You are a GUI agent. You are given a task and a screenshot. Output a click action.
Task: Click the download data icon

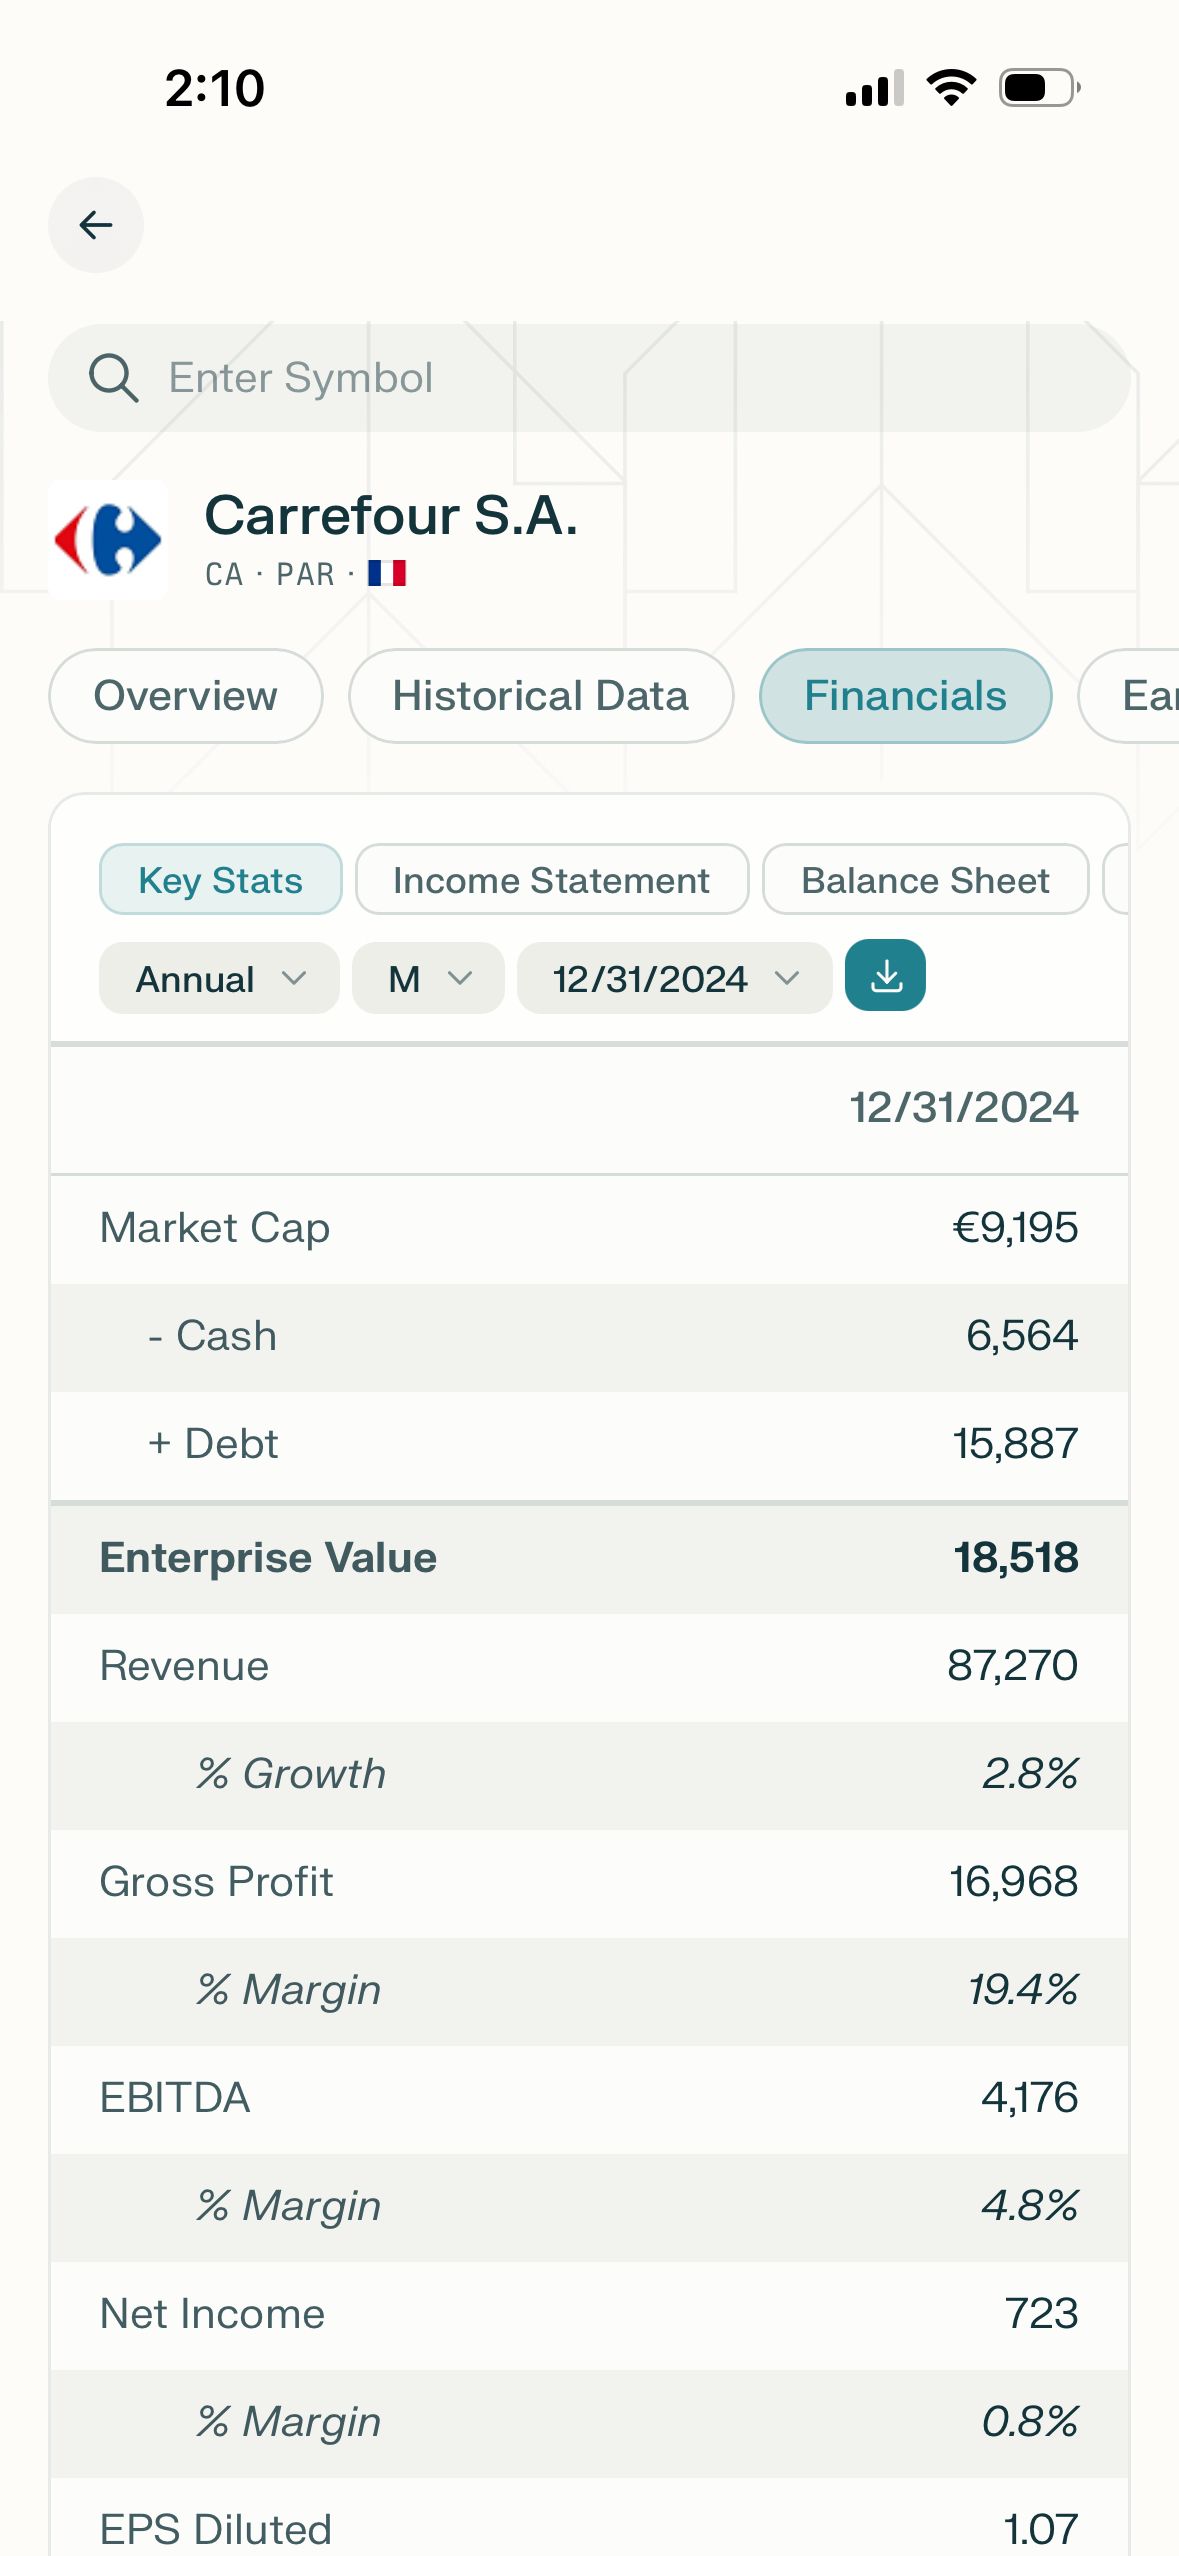pyautogui.click(x=885, y=976)
